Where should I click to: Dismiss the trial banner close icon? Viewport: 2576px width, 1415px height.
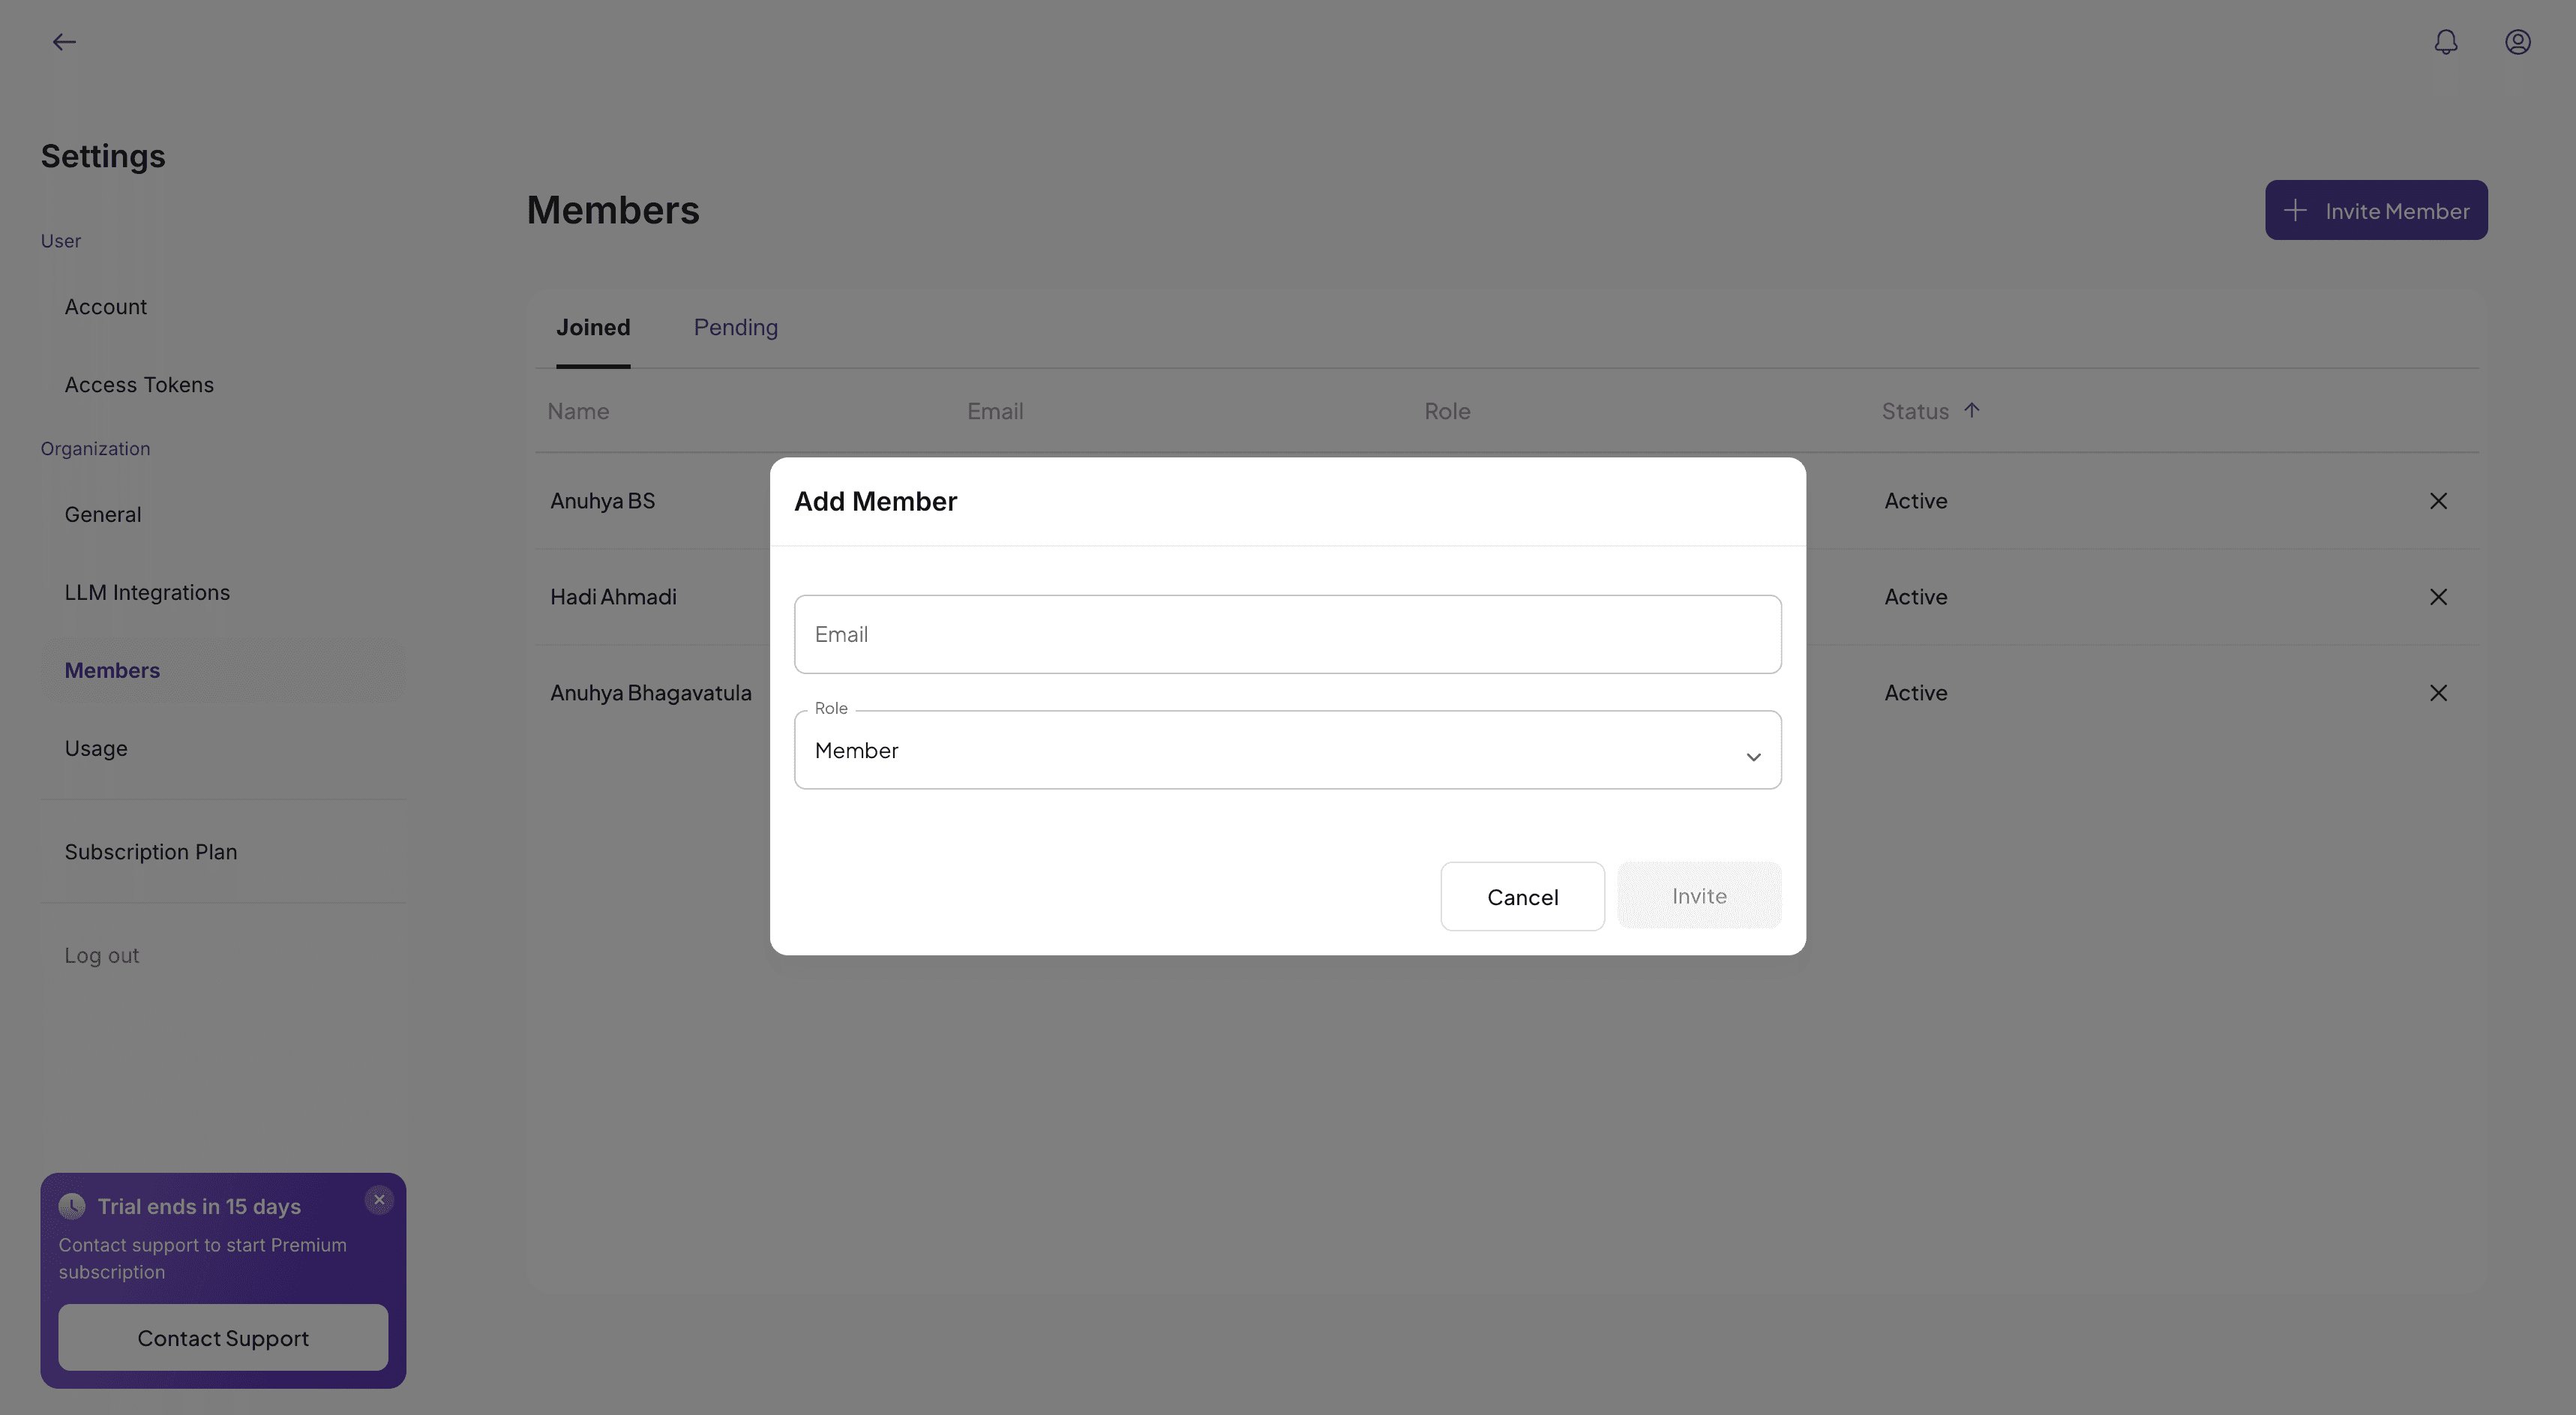point(379,1200)
